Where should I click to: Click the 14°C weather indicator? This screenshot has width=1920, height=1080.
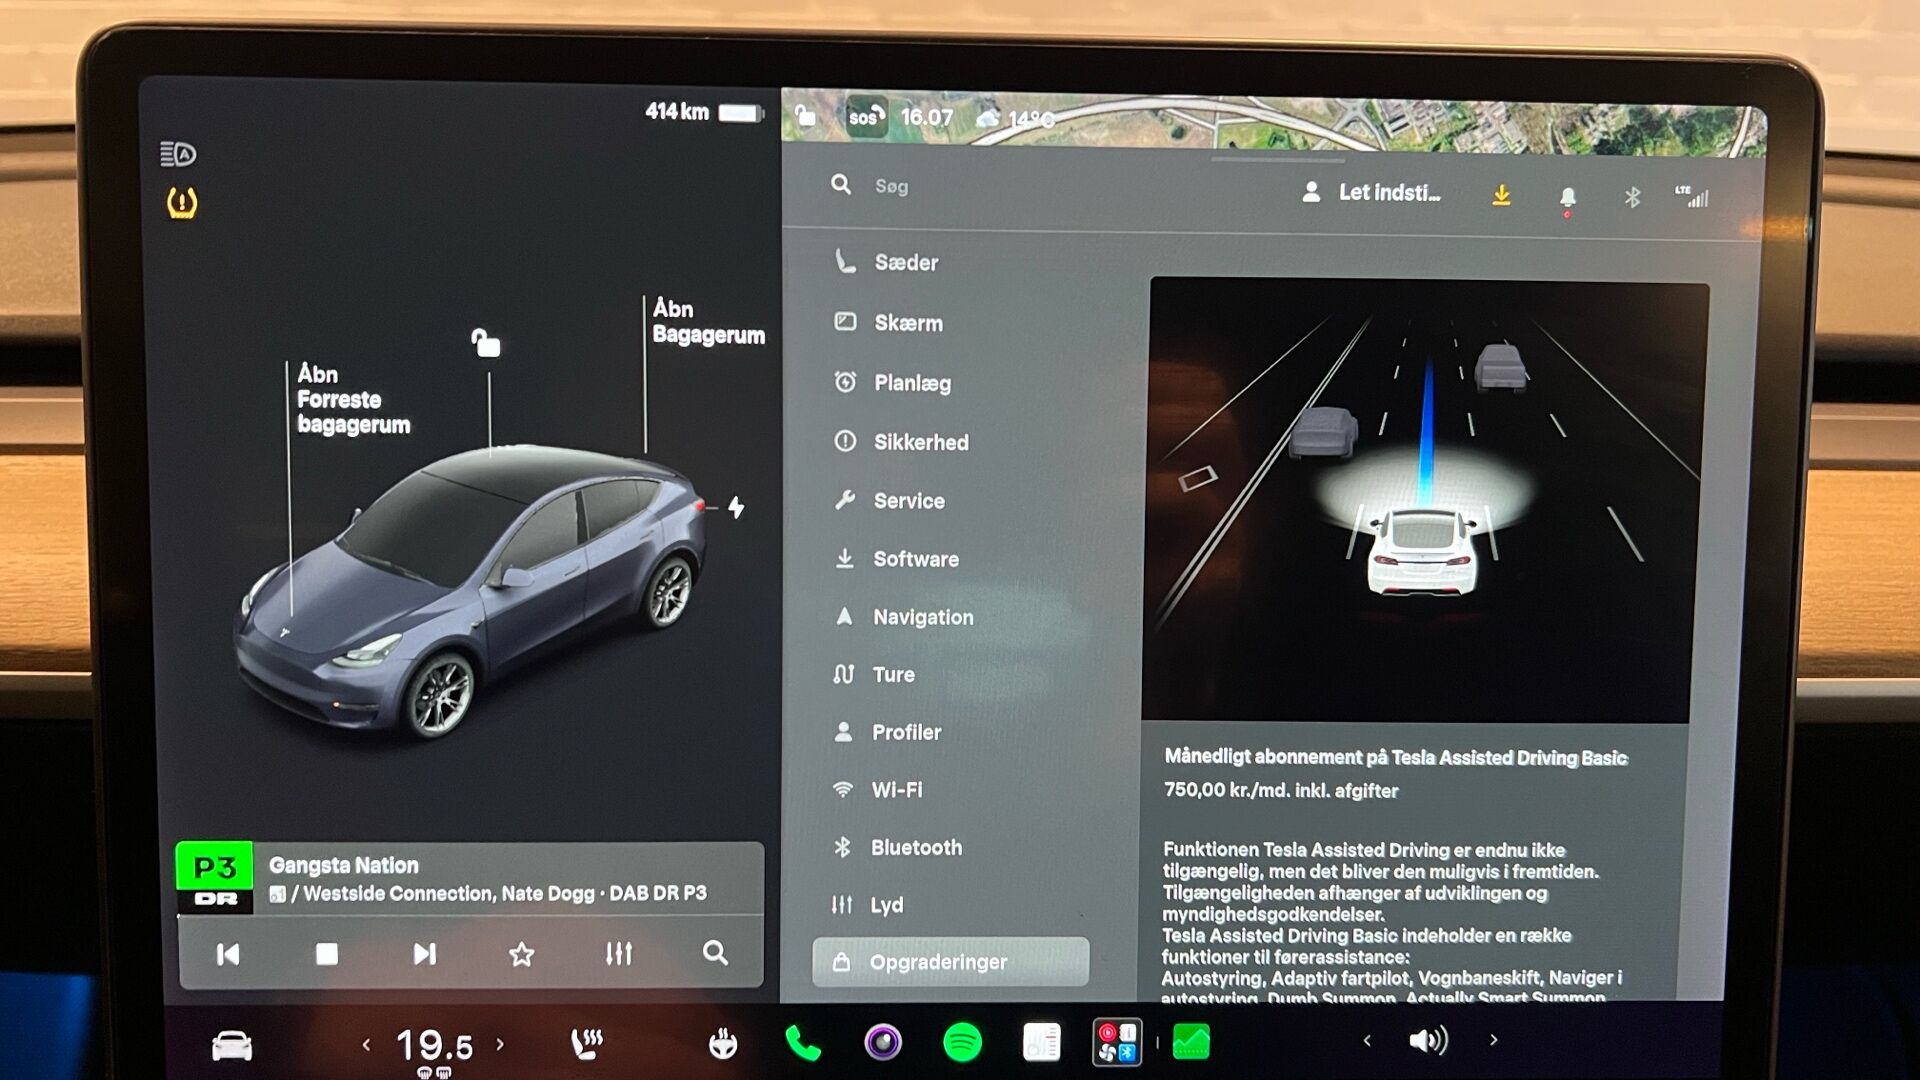point(1015,119)
